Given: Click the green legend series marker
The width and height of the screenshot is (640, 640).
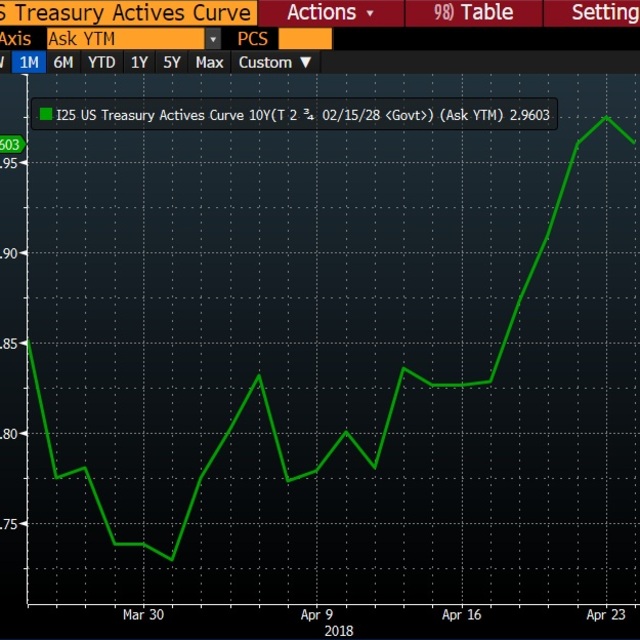Looking at the screenshot, I should click(44, 115).
